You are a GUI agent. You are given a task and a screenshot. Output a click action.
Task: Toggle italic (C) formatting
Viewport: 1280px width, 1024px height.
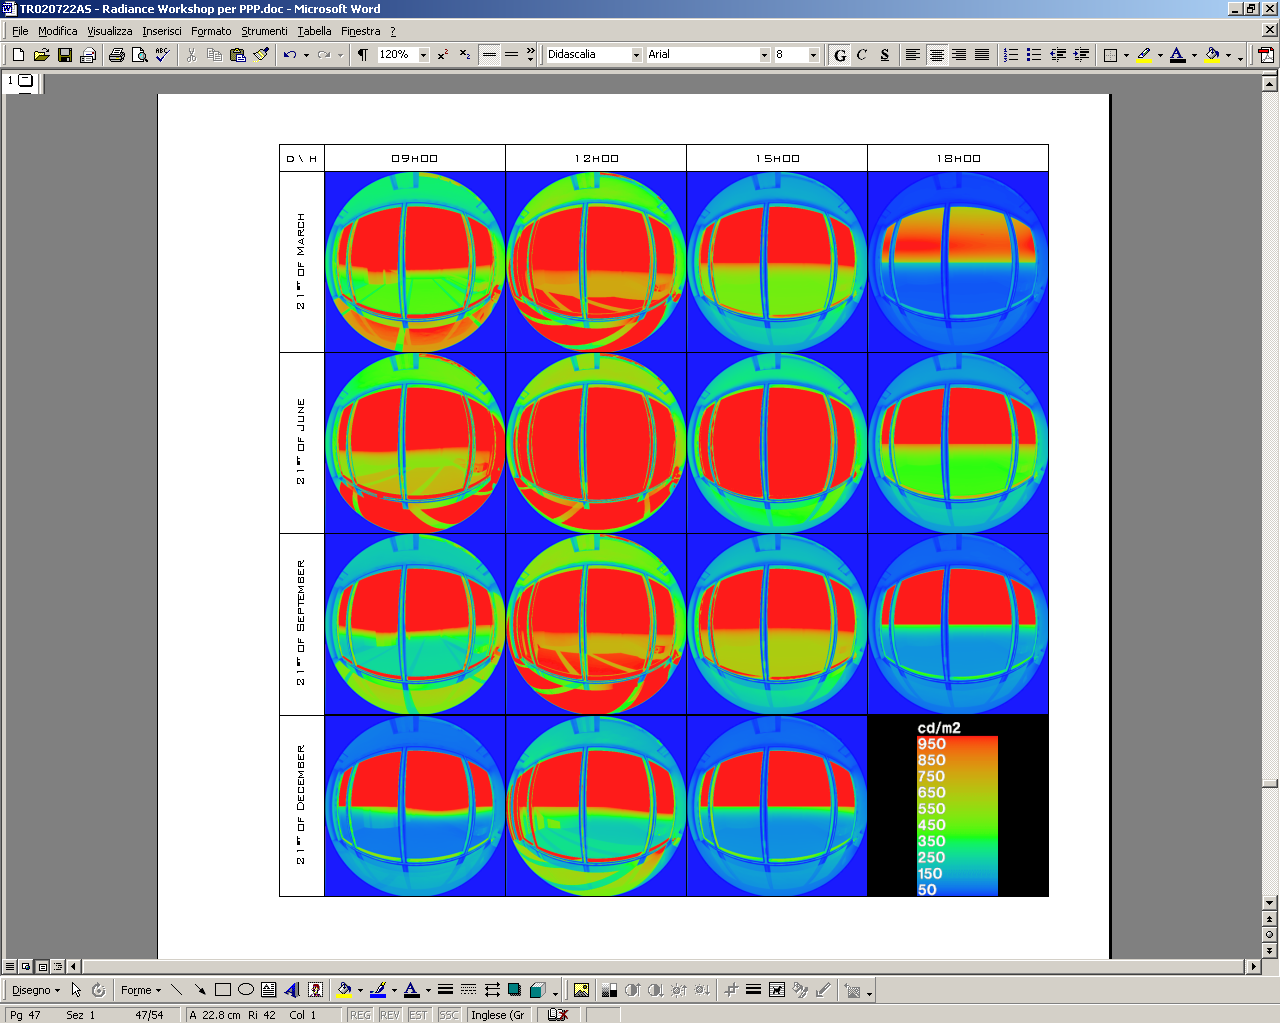(862, 55)
